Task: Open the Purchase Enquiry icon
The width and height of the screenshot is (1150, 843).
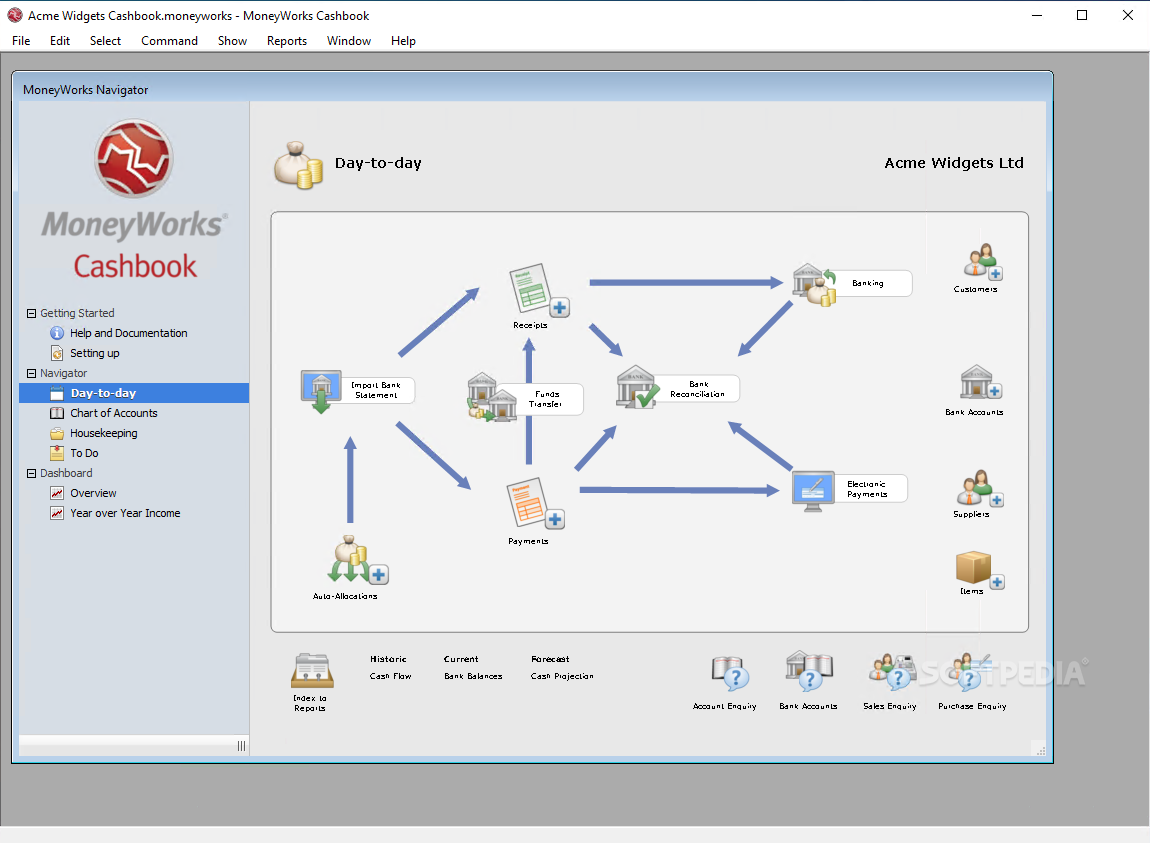Action: coord(969,672)
